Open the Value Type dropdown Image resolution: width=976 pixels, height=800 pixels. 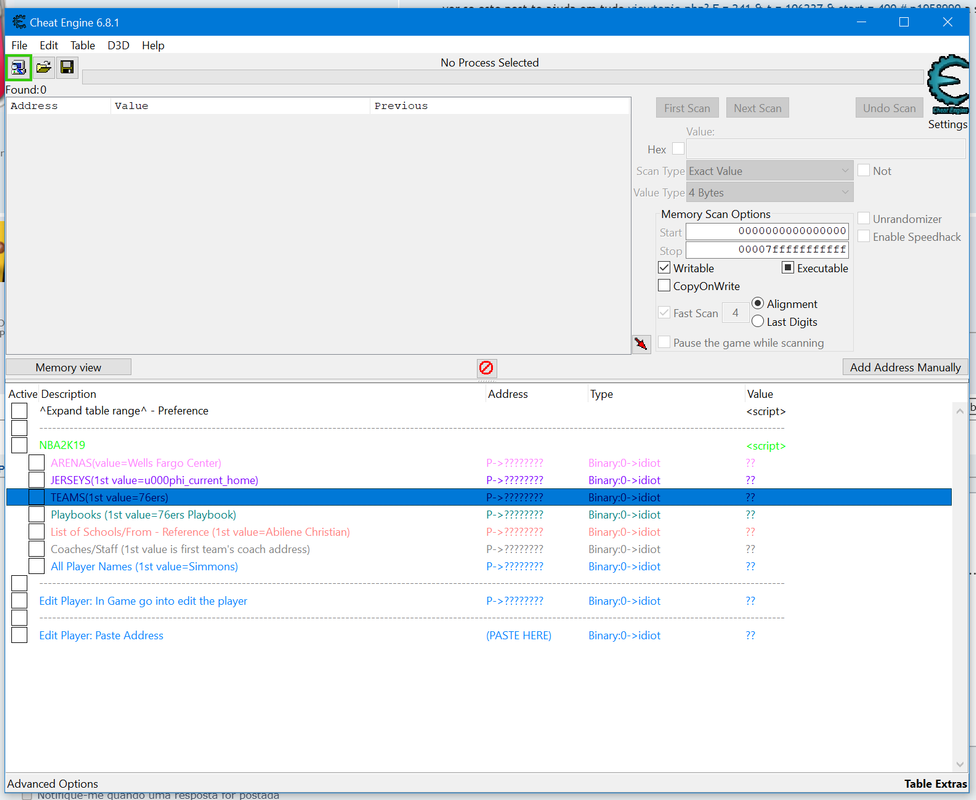[x=770, y=192]
